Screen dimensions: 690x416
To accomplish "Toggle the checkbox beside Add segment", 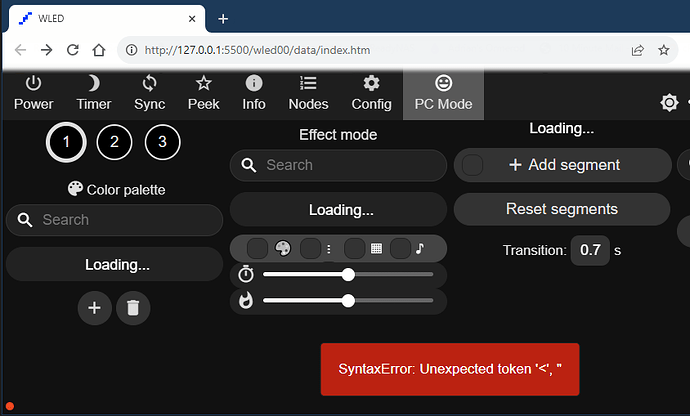I will (473, 165).
